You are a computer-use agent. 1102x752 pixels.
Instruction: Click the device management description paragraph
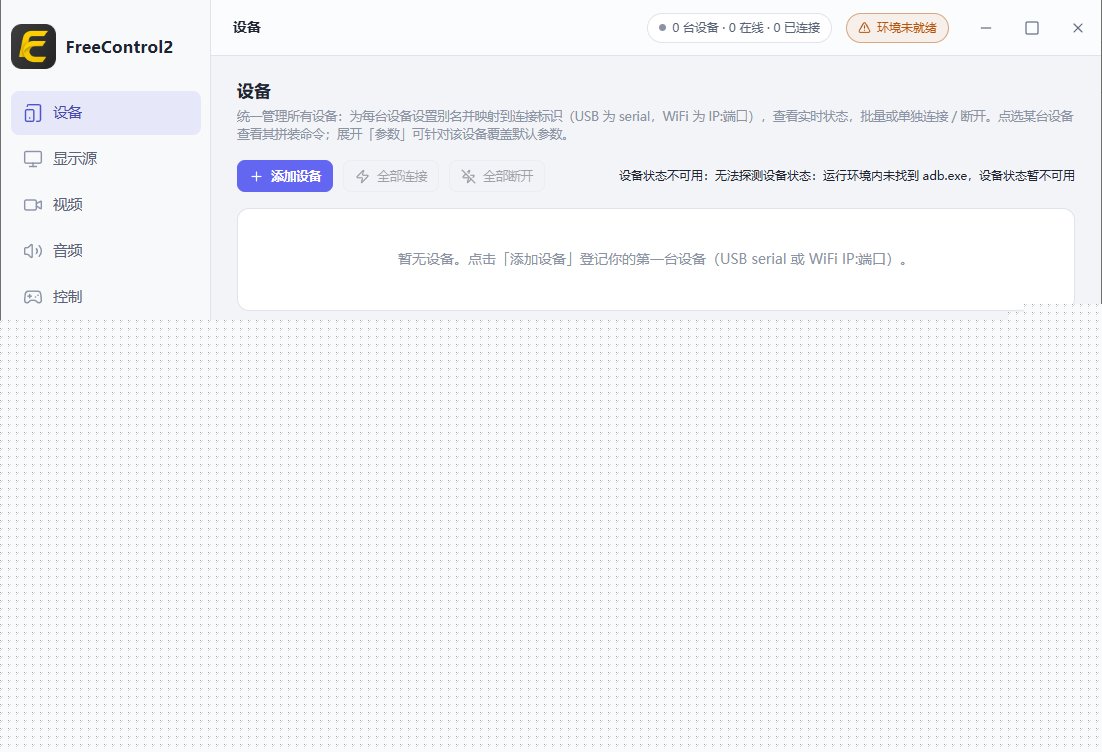(x=655, y=125)
